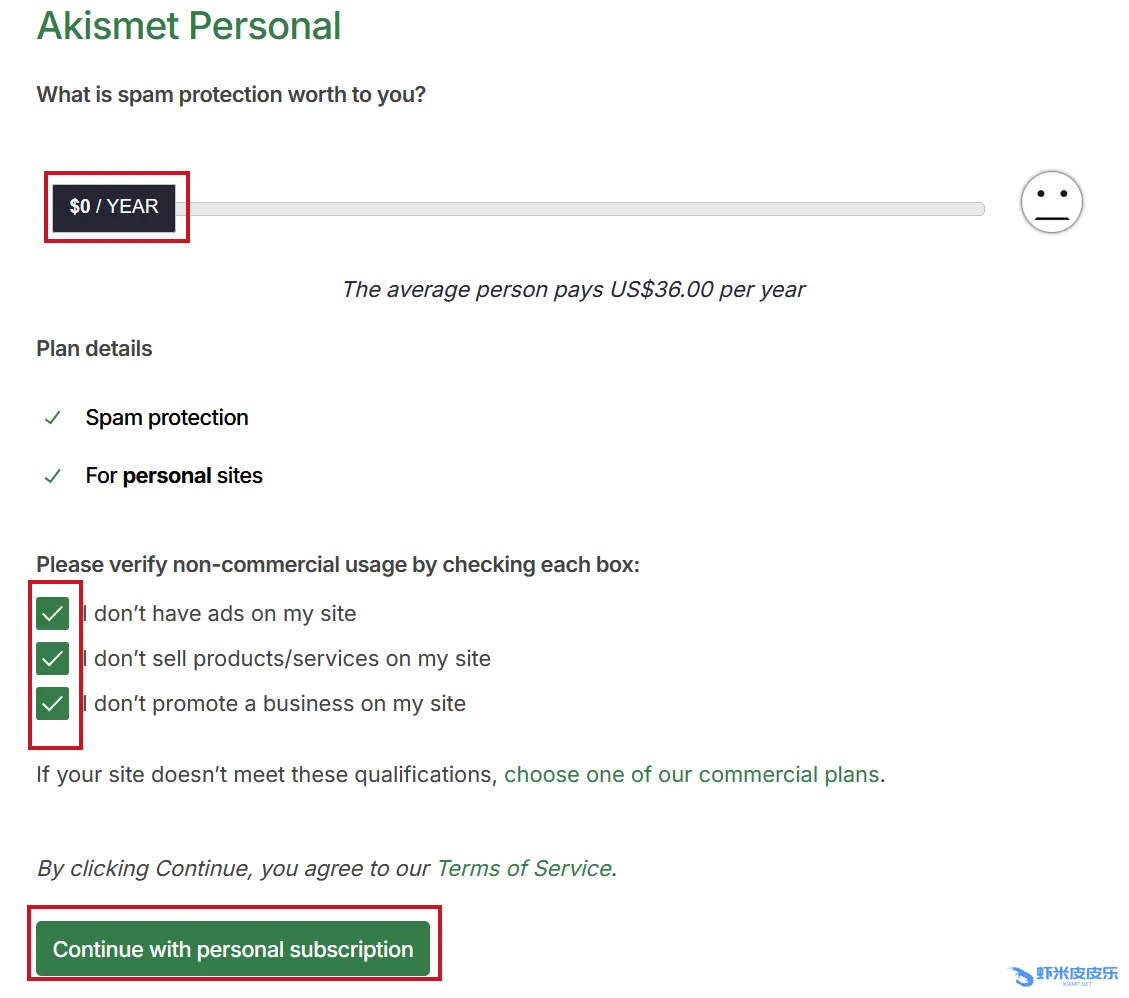Click the Chinese watermark text beside the logo

[x=1078, y=974]
